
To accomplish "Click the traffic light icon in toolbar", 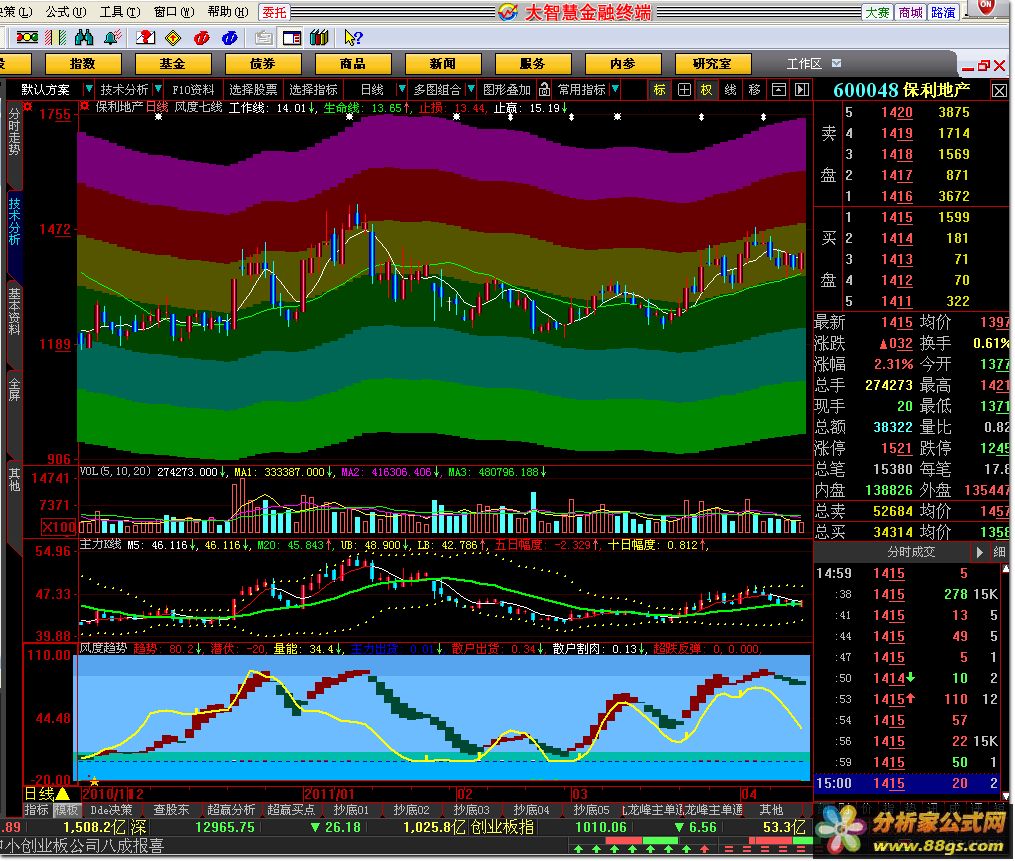I will tap(27, 38).
